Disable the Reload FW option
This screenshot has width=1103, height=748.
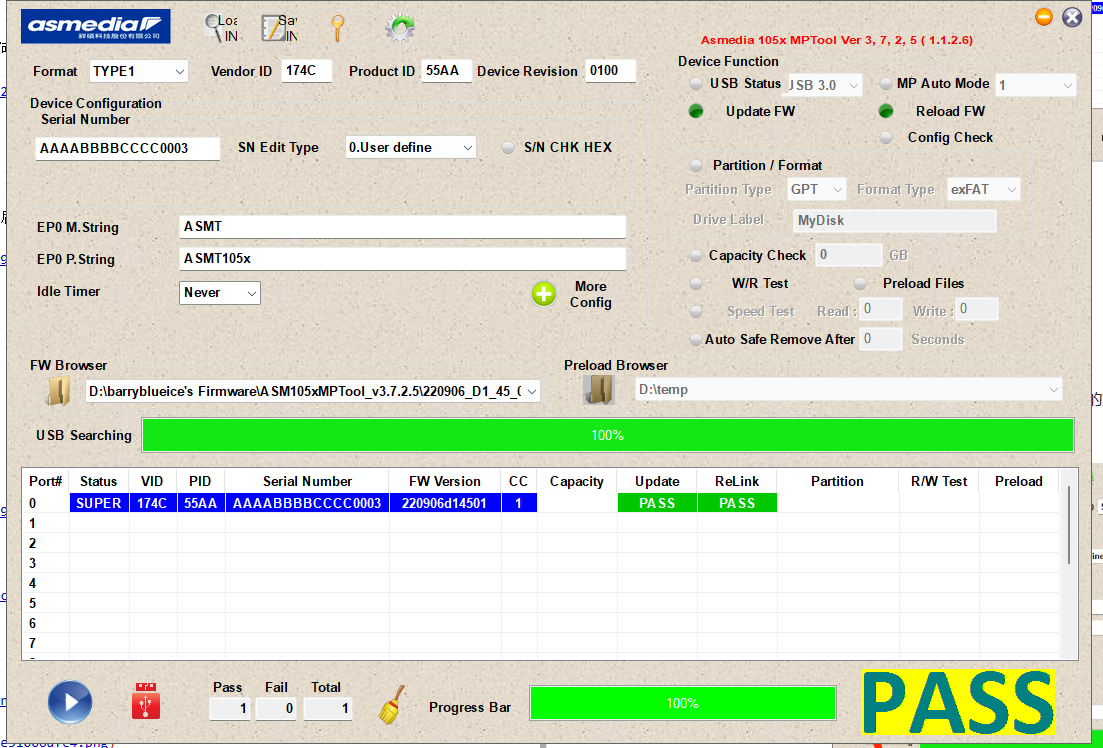[886, 111]
